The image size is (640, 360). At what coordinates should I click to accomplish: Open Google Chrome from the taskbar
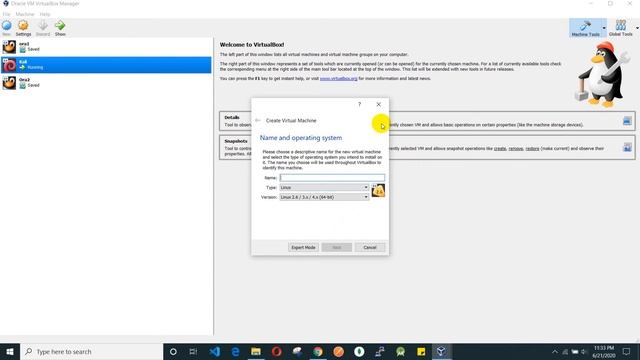tap(318, 351)
